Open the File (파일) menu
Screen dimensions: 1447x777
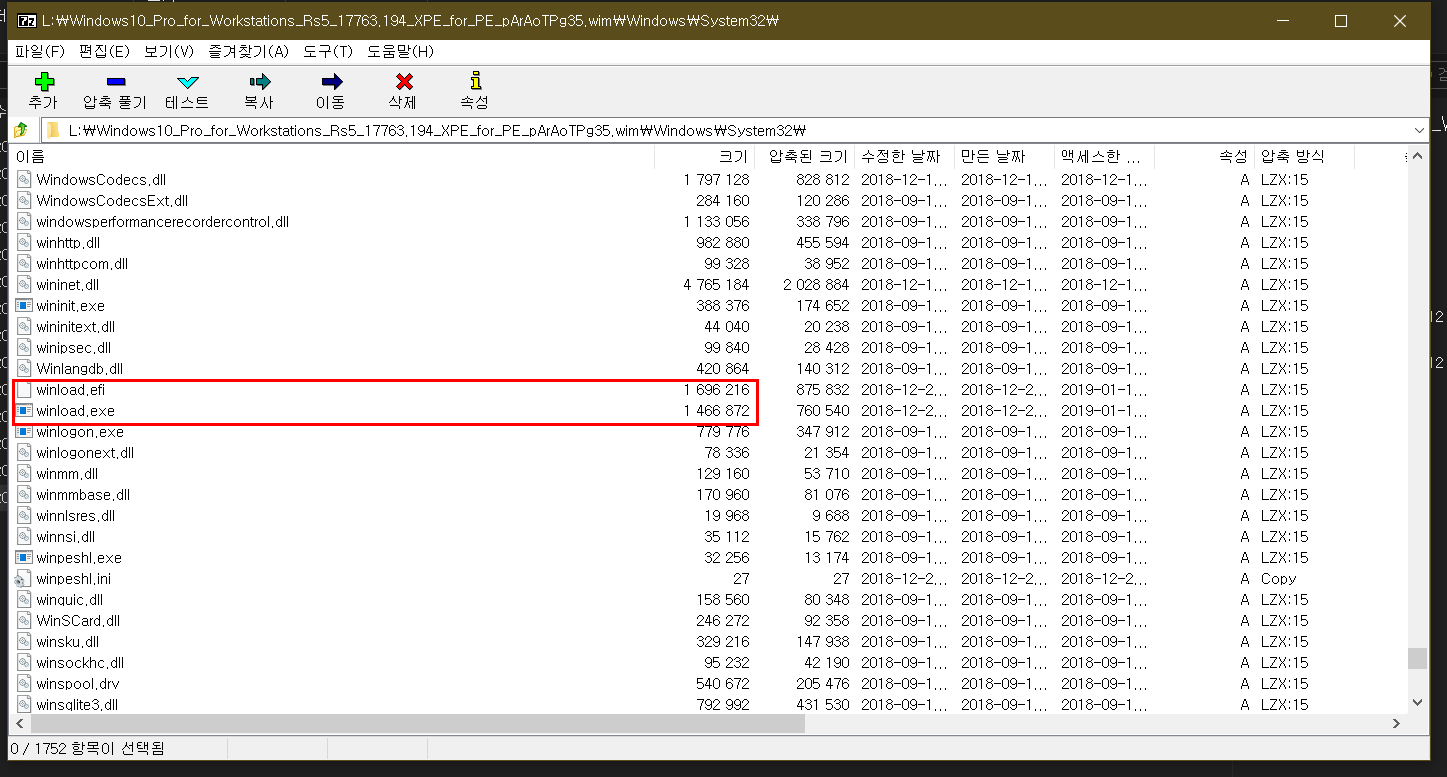click(x=40, y=51)
